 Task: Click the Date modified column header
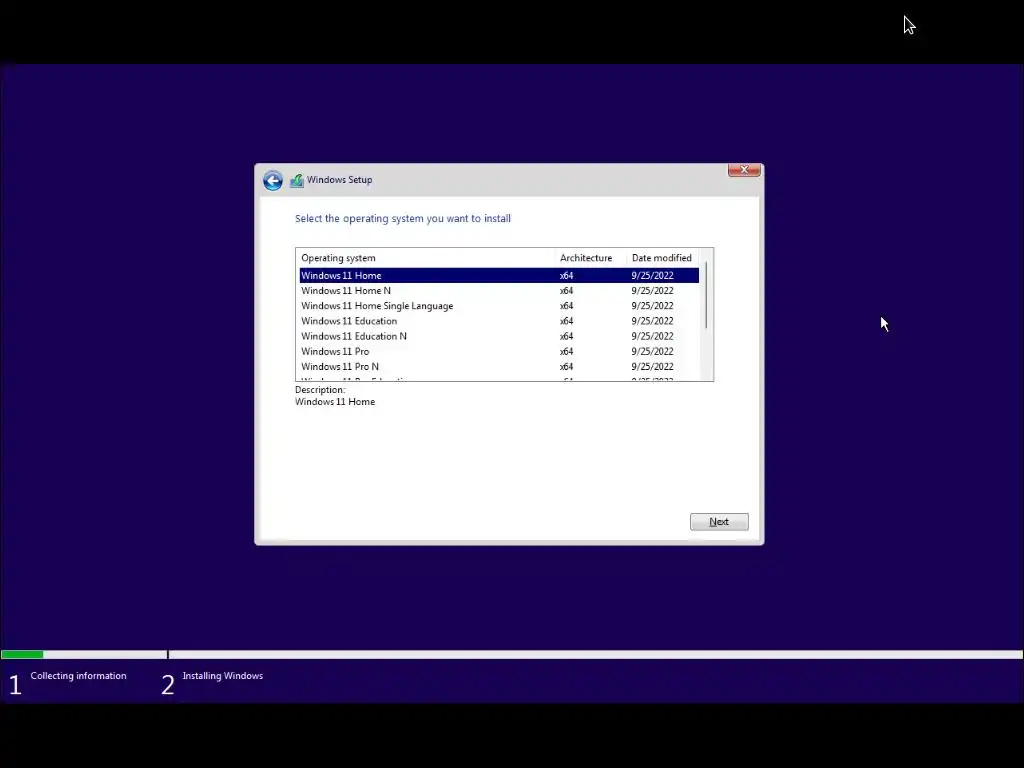click(662, 258)
